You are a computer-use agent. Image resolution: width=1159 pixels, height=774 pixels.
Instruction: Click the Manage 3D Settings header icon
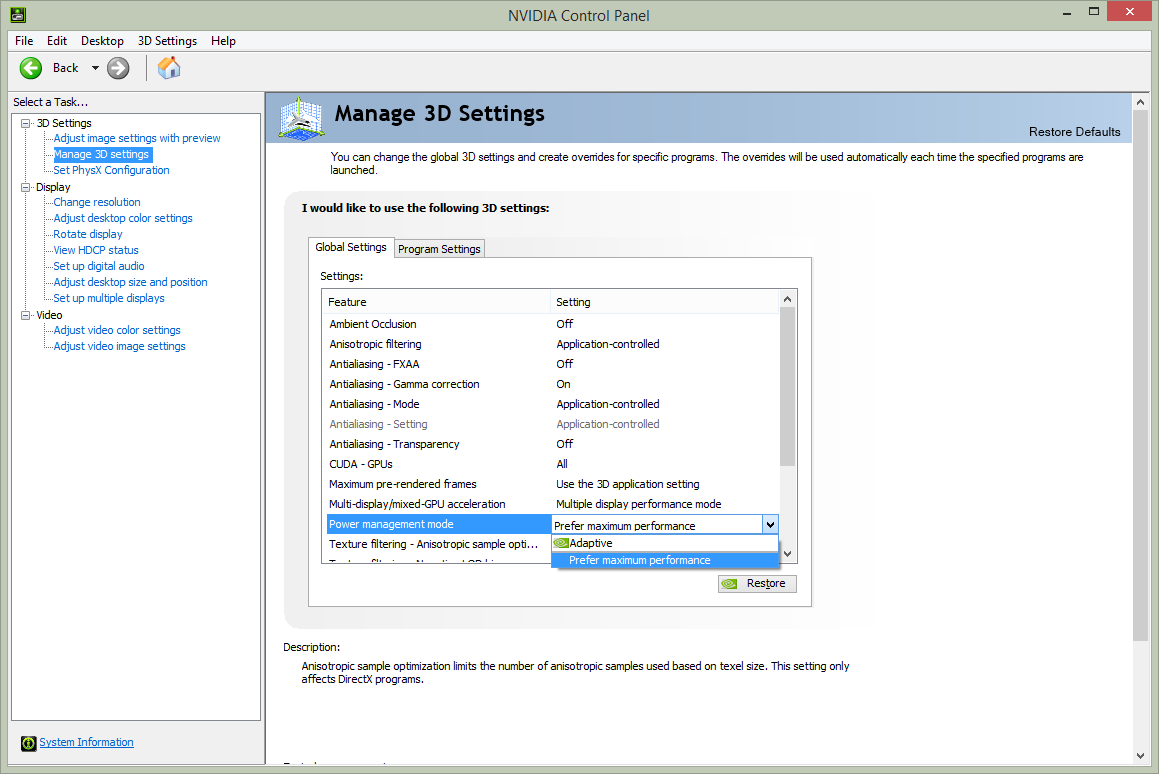pos(302,118)
